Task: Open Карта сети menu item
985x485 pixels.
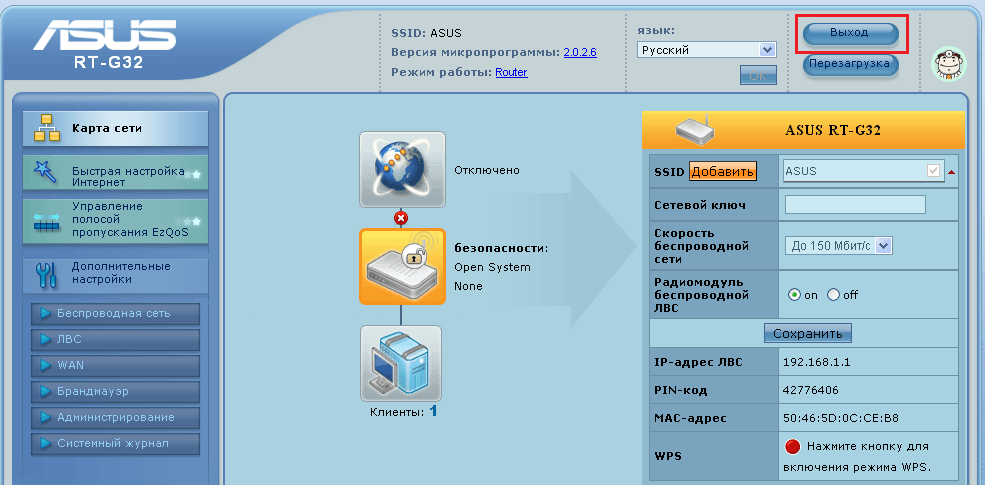Action: (116, 129)
